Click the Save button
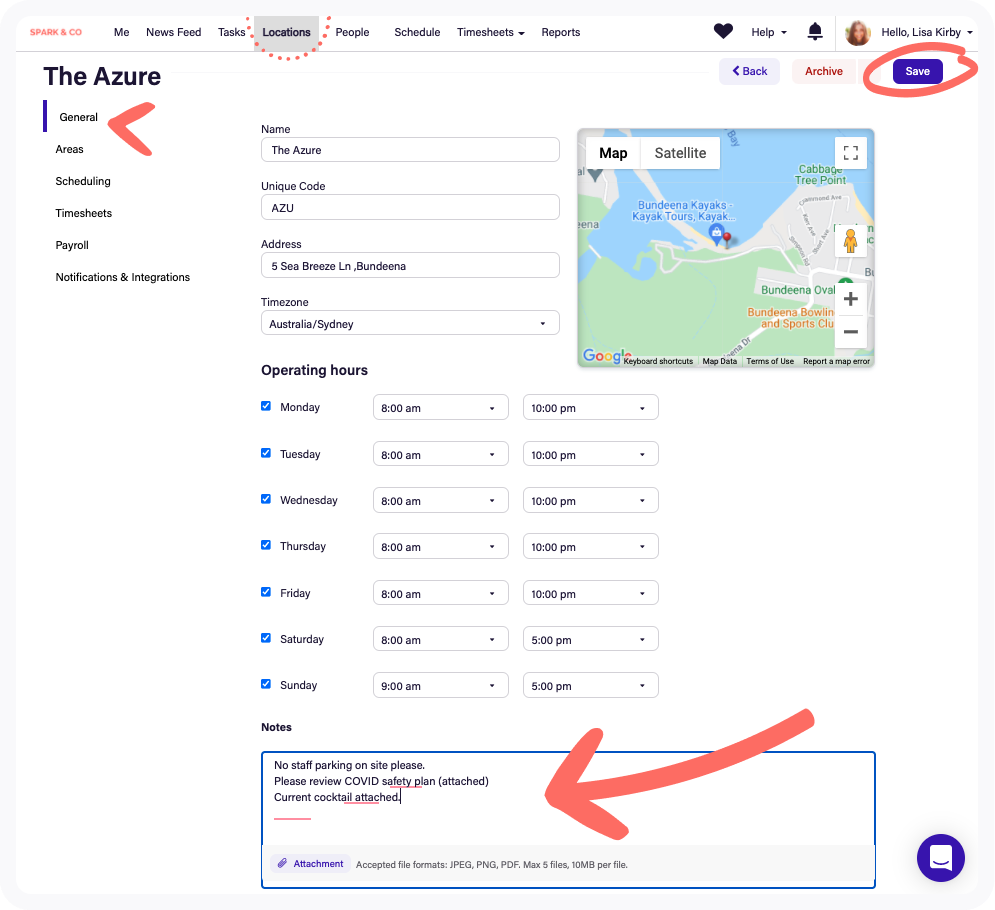This screenshot has height=910, width=995. [917, 71]
